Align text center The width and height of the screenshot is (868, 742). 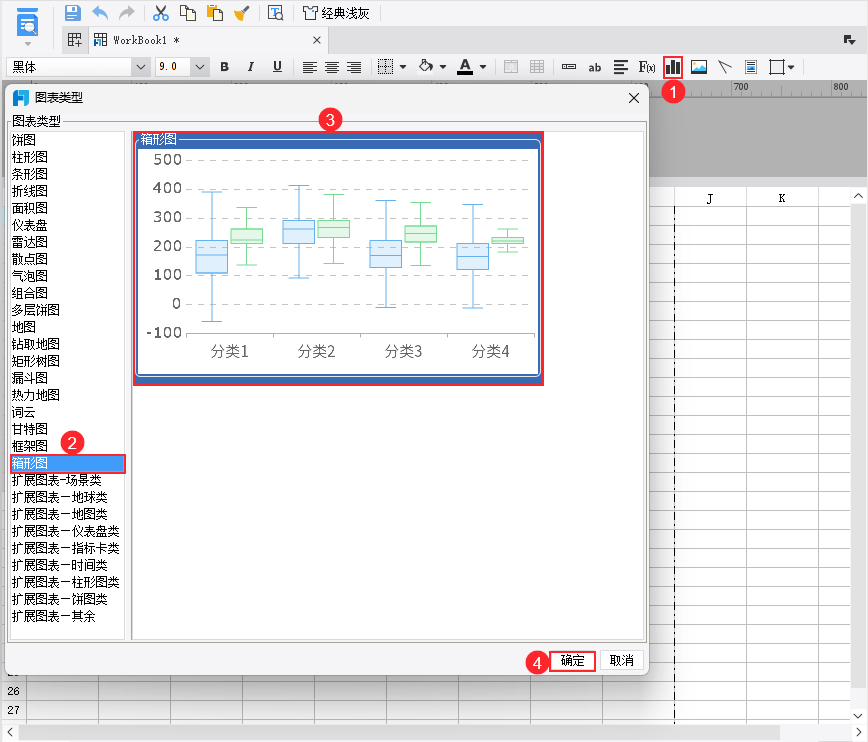pyautogui.click(x=332, y=67)
